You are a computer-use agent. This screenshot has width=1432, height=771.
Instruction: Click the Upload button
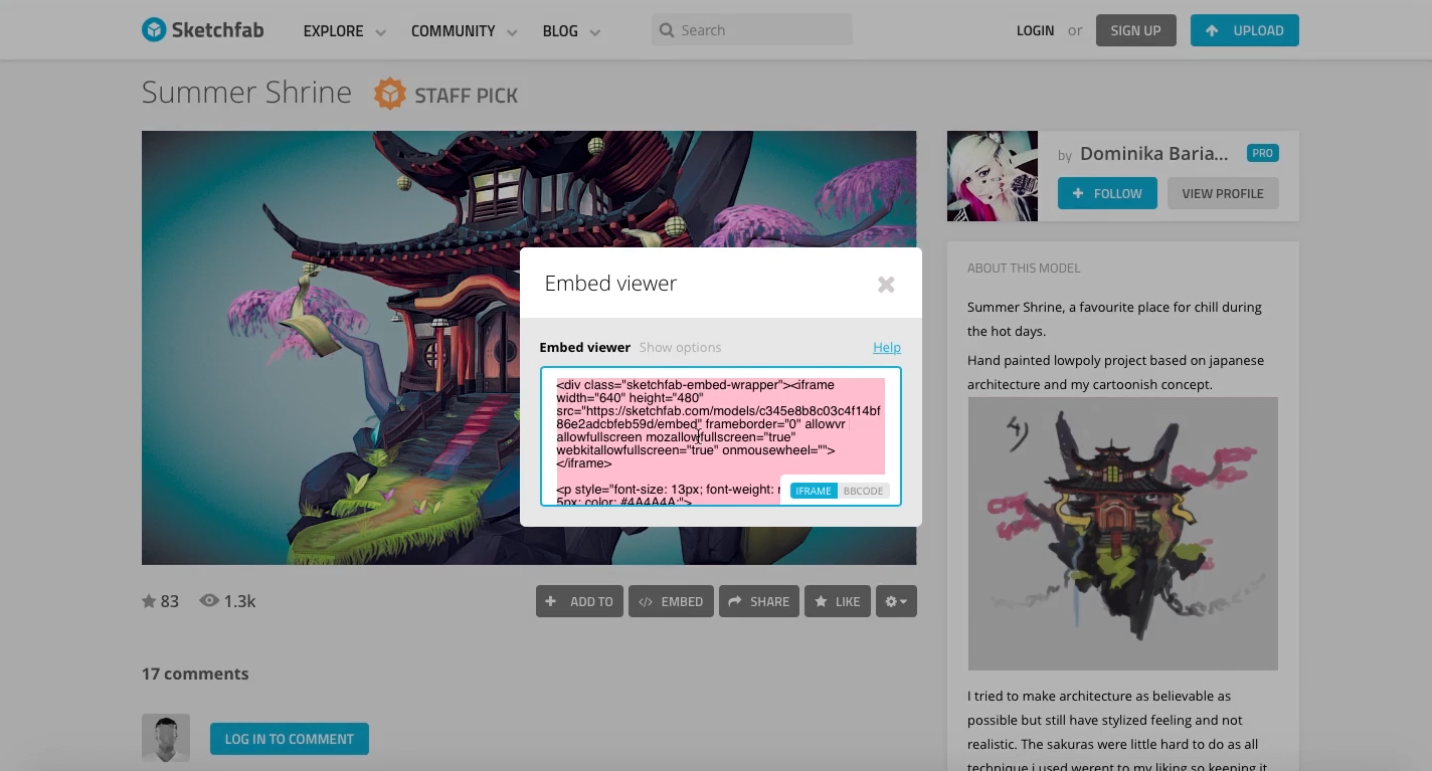pyautogui.click(x=1245, y=30)
